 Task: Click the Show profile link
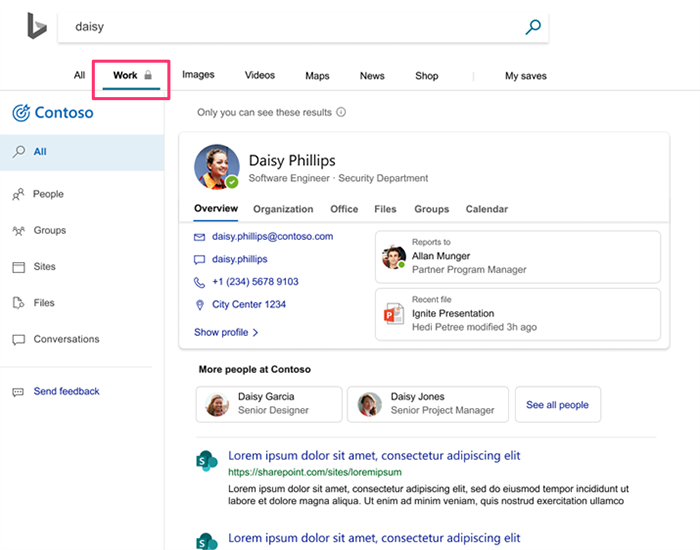click(221, 333)
